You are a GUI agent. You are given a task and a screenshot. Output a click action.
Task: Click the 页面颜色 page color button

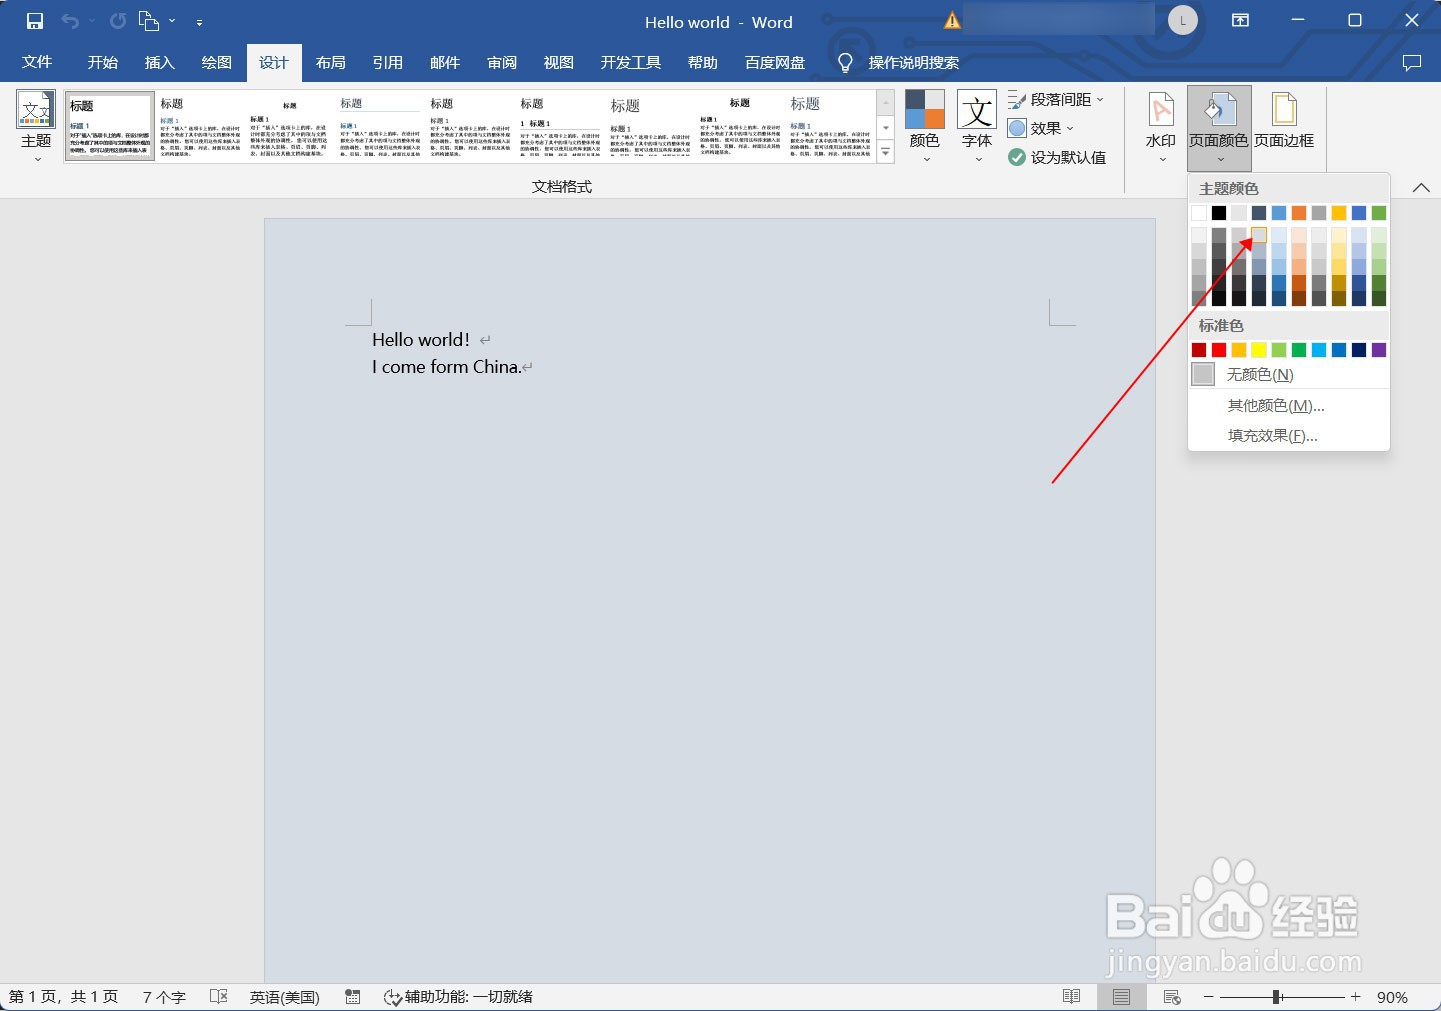[1218, 128]
